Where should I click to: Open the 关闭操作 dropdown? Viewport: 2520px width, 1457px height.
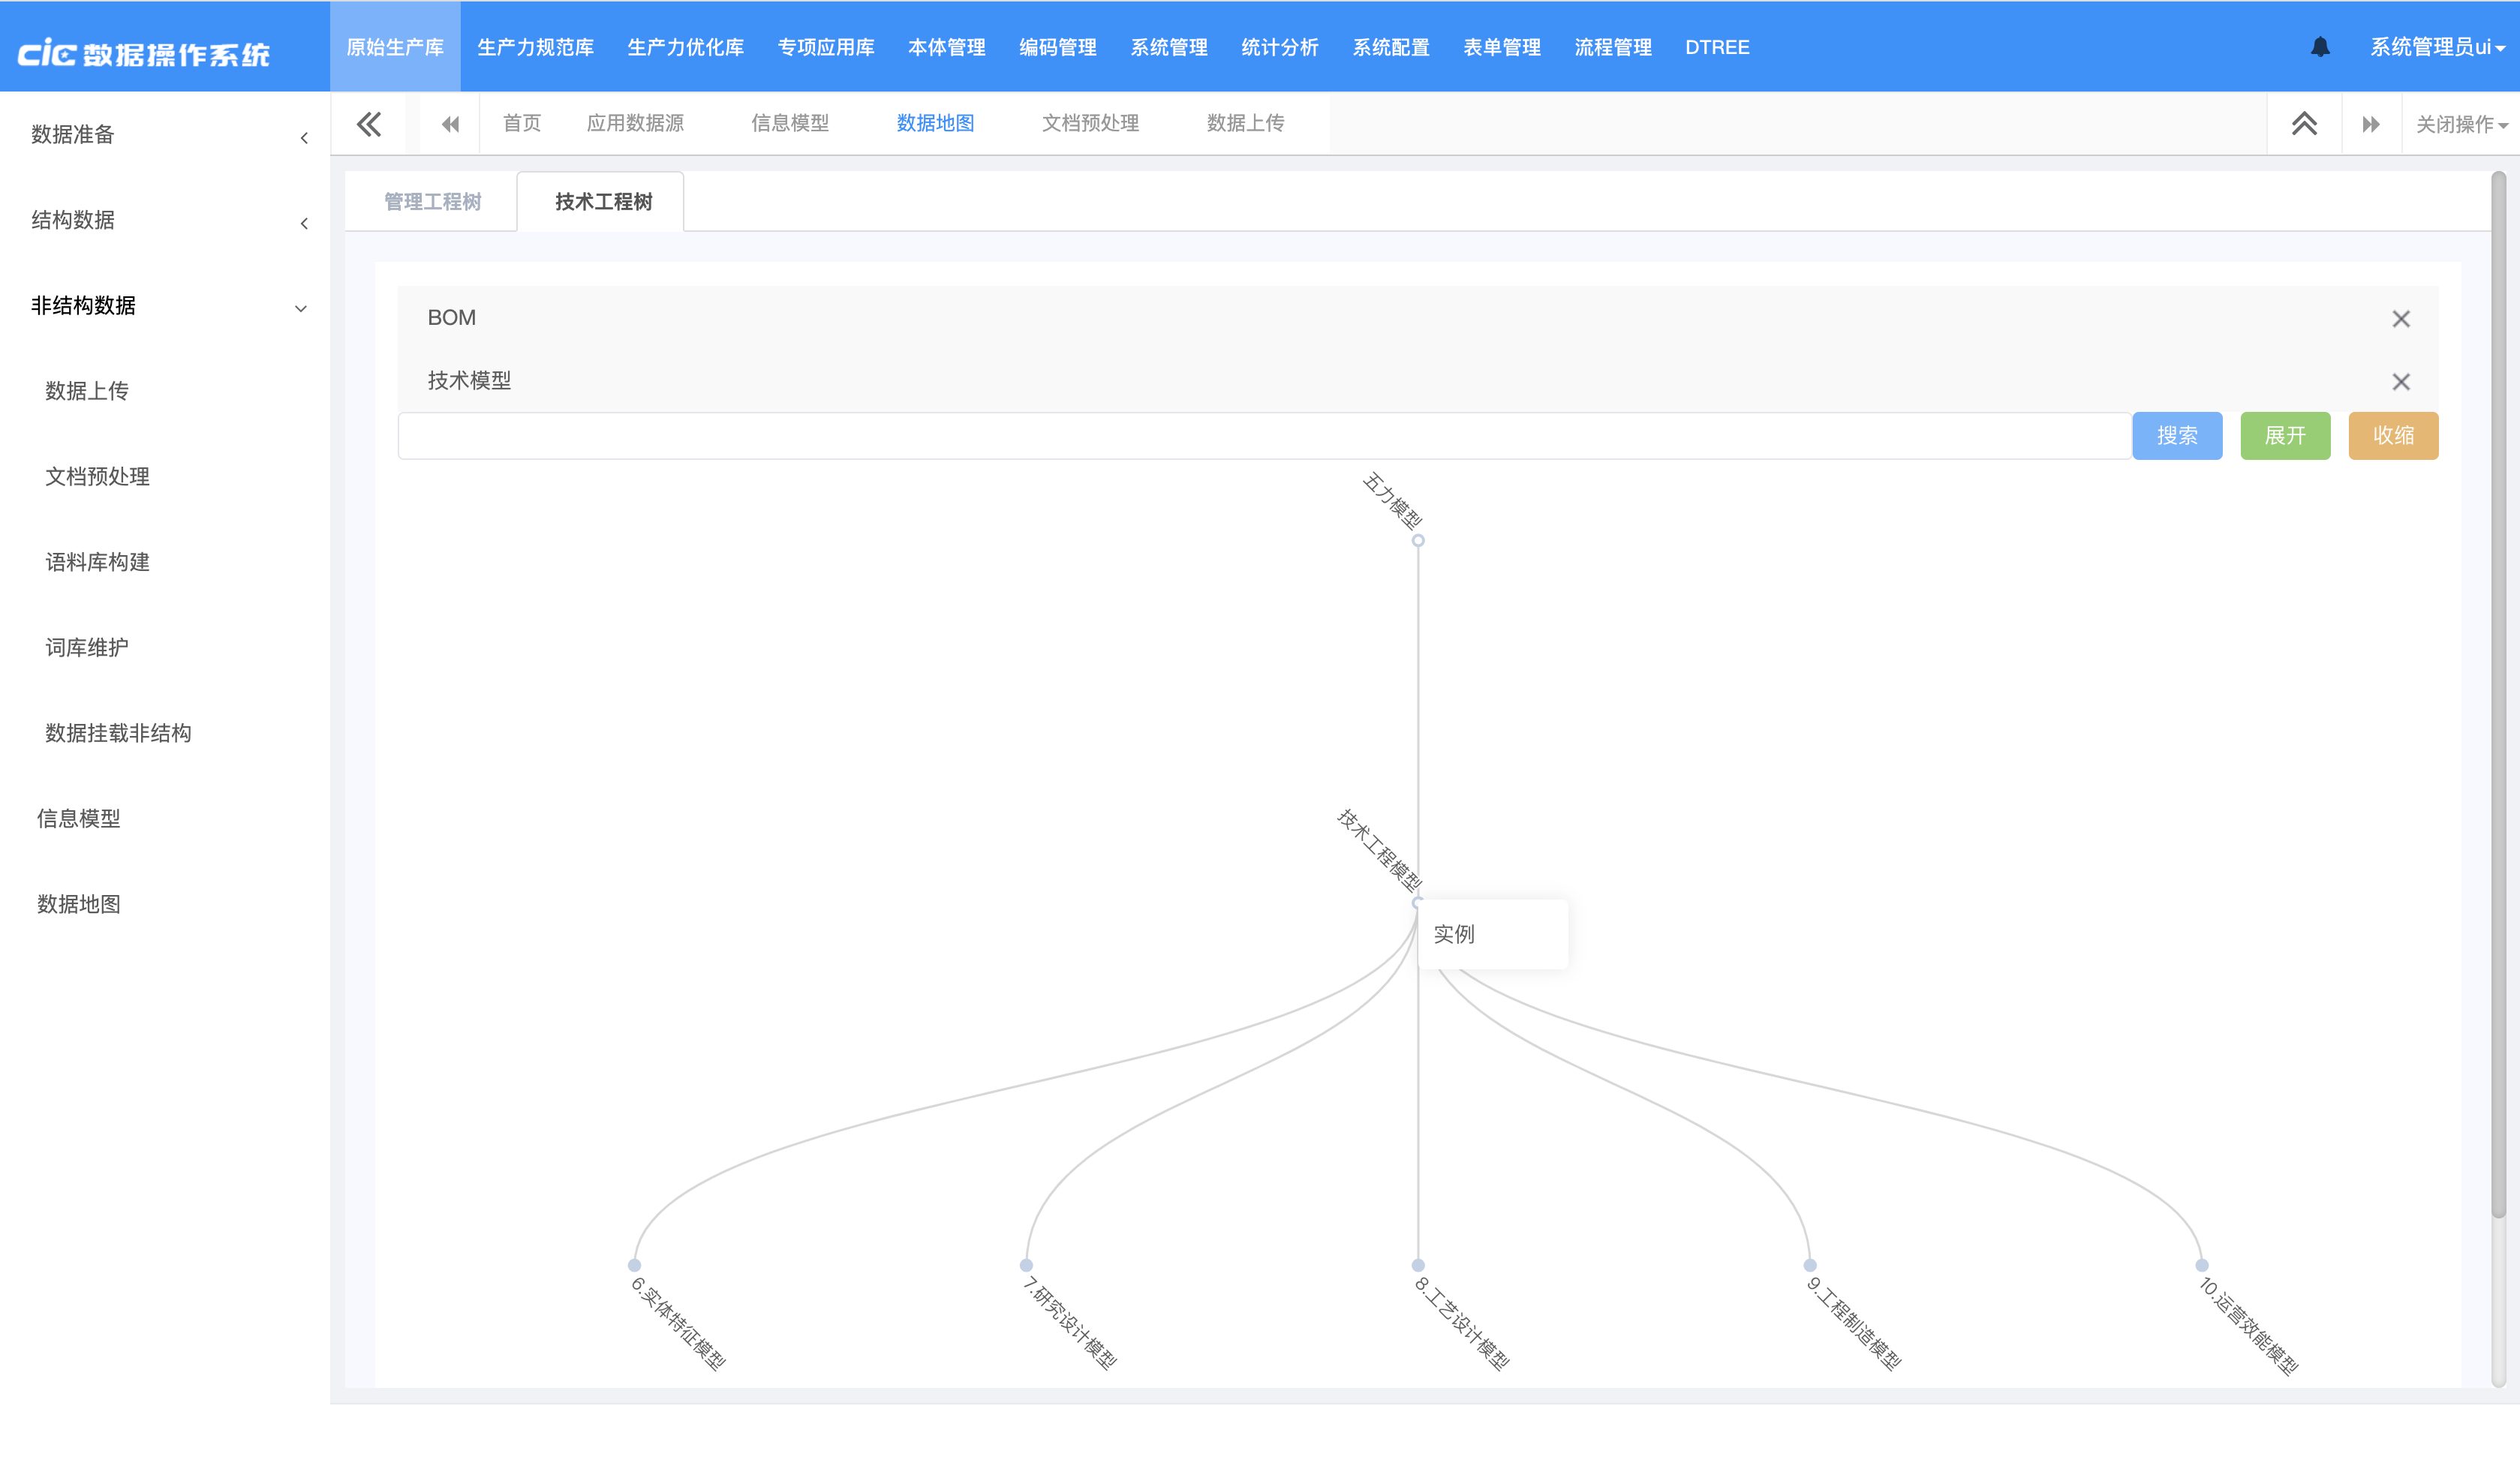tap(2461, 124)
